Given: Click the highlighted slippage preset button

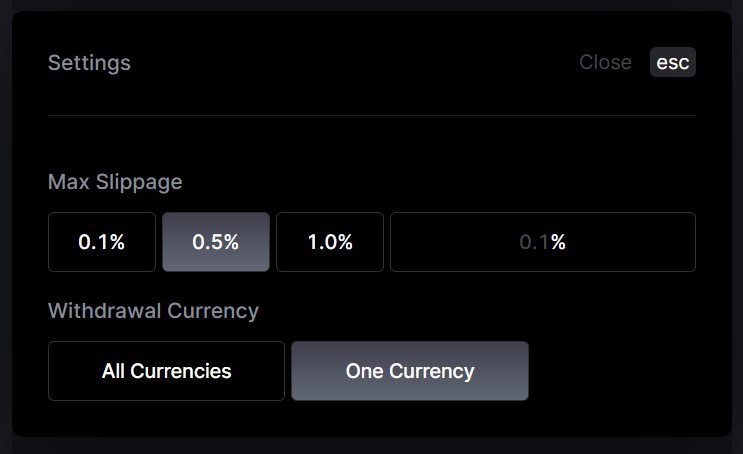Looking at the screenshot, I should [x=216, y=242].
